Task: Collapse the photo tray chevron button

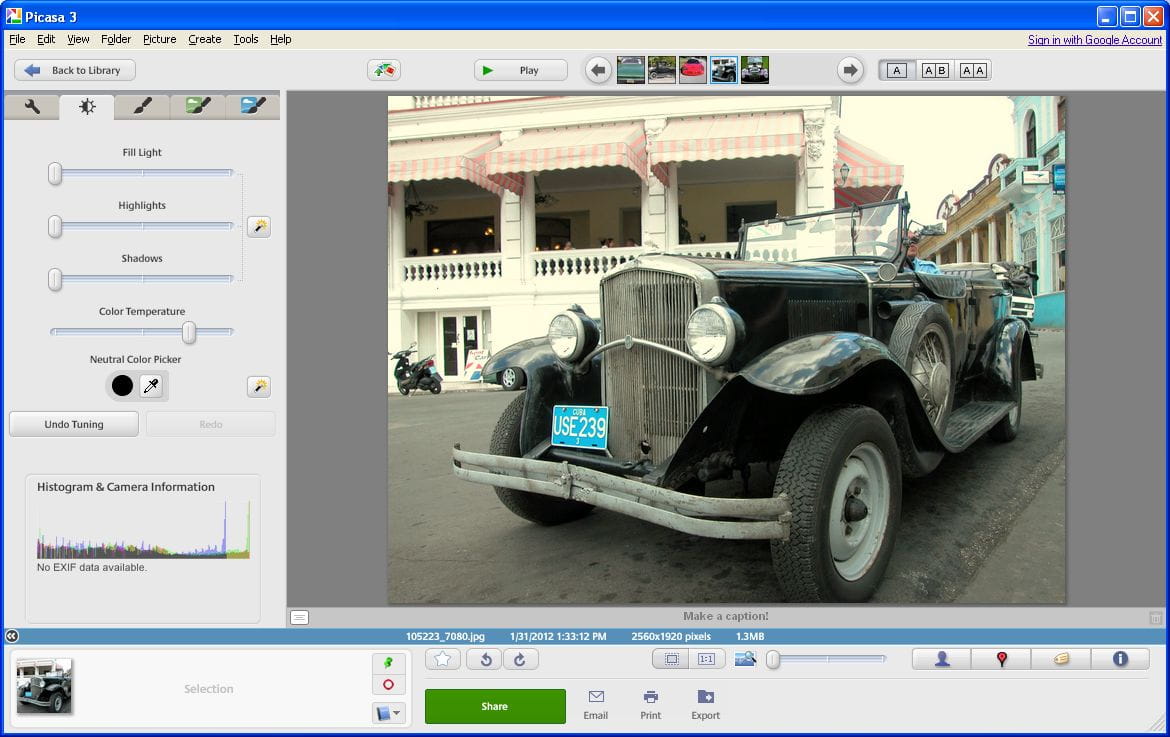Action: tap(12, 636)
